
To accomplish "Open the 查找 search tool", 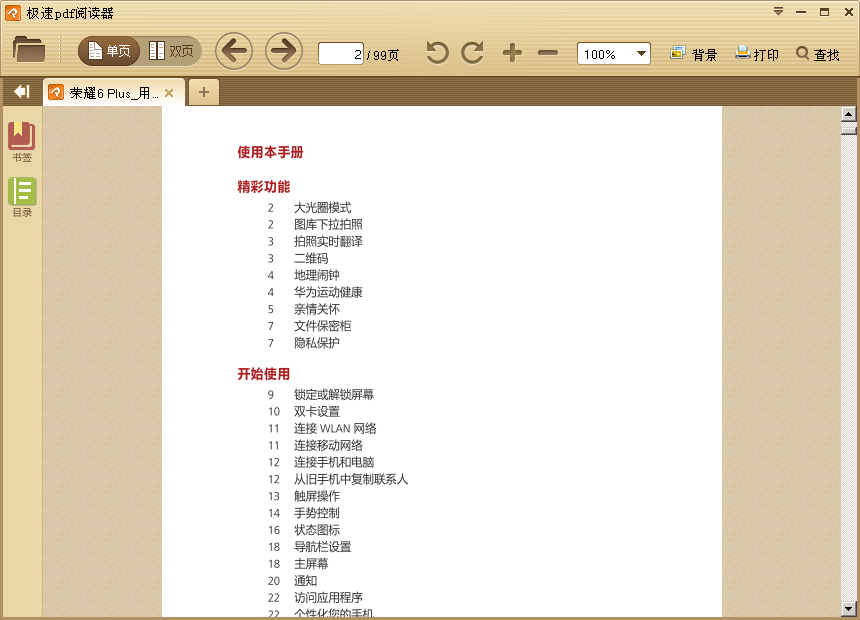I will 820,53.
